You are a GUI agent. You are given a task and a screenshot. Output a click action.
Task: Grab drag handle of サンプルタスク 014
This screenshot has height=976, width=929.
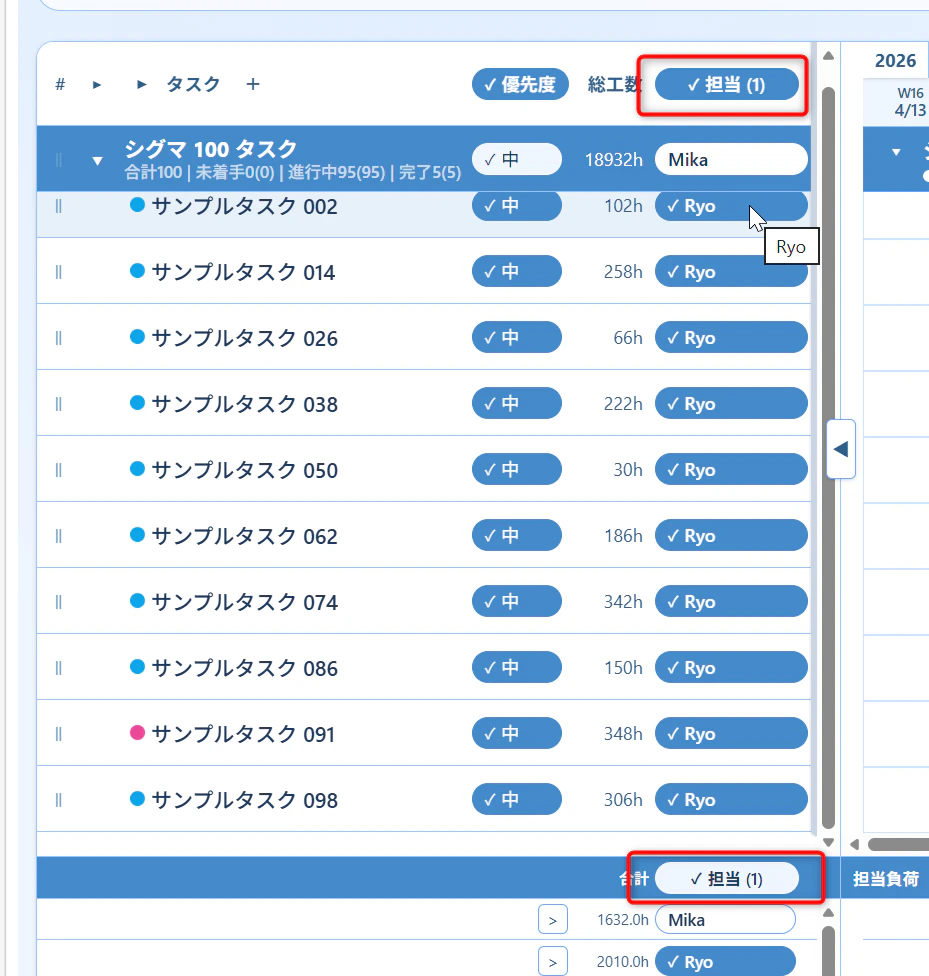click(x=59, y=272)
